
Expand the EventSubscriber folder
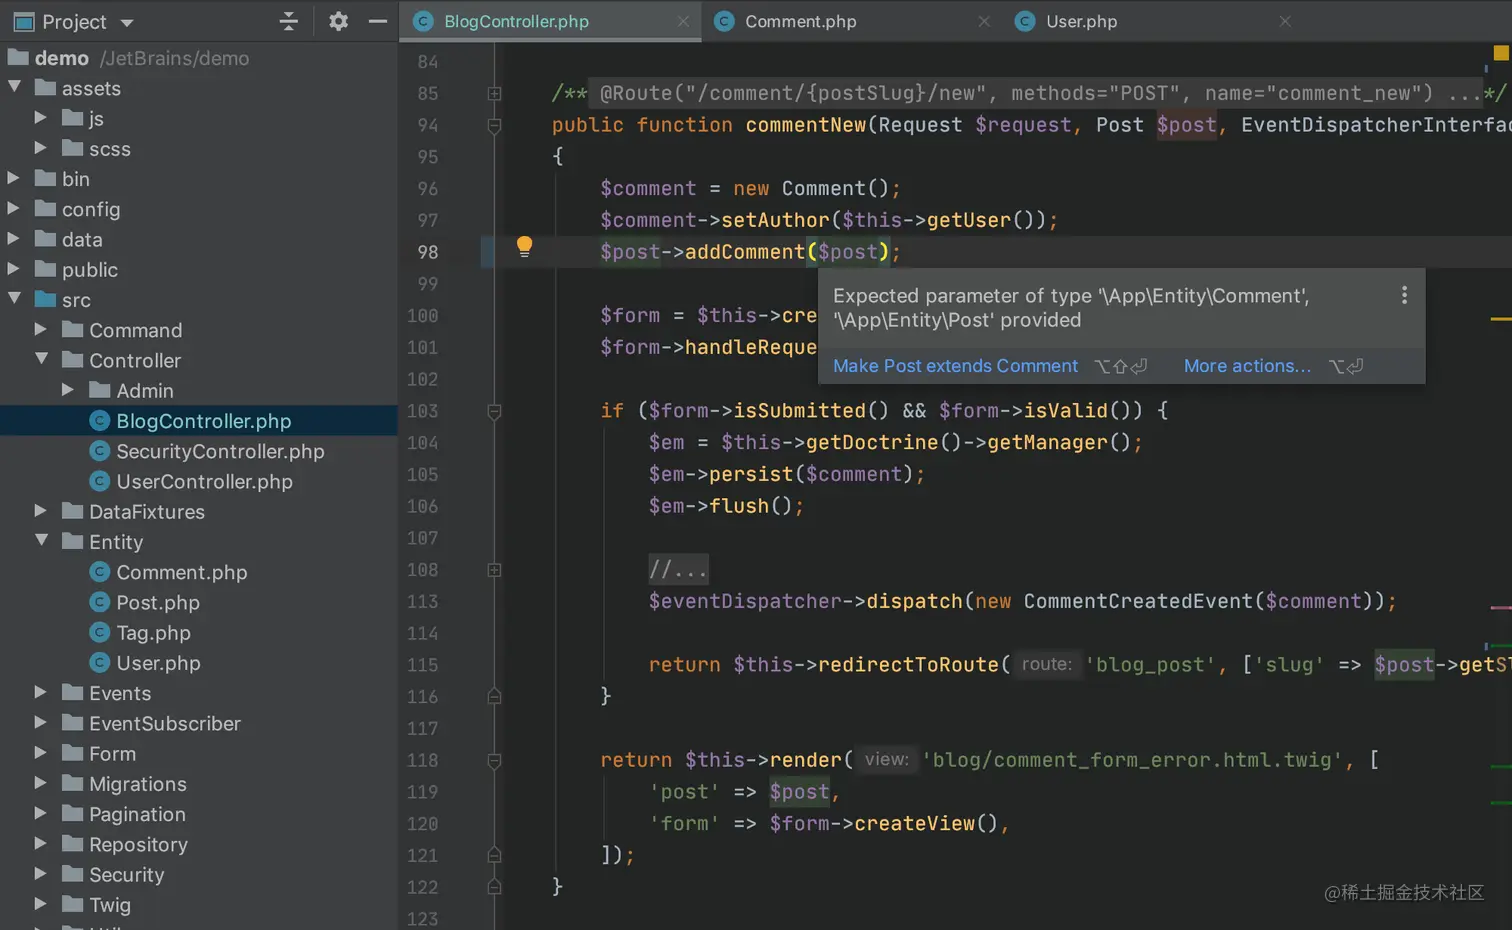[x=41, y=723]
